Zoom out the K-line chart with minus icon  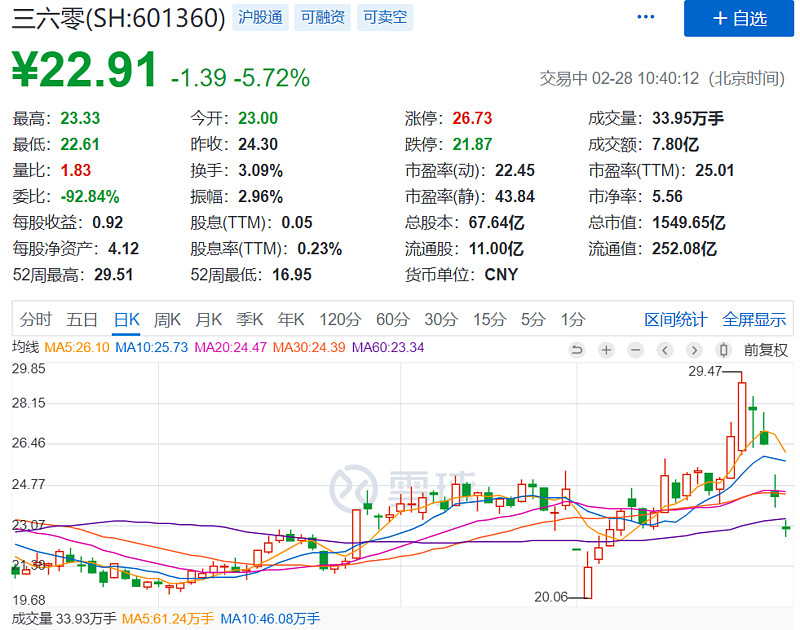635,350
